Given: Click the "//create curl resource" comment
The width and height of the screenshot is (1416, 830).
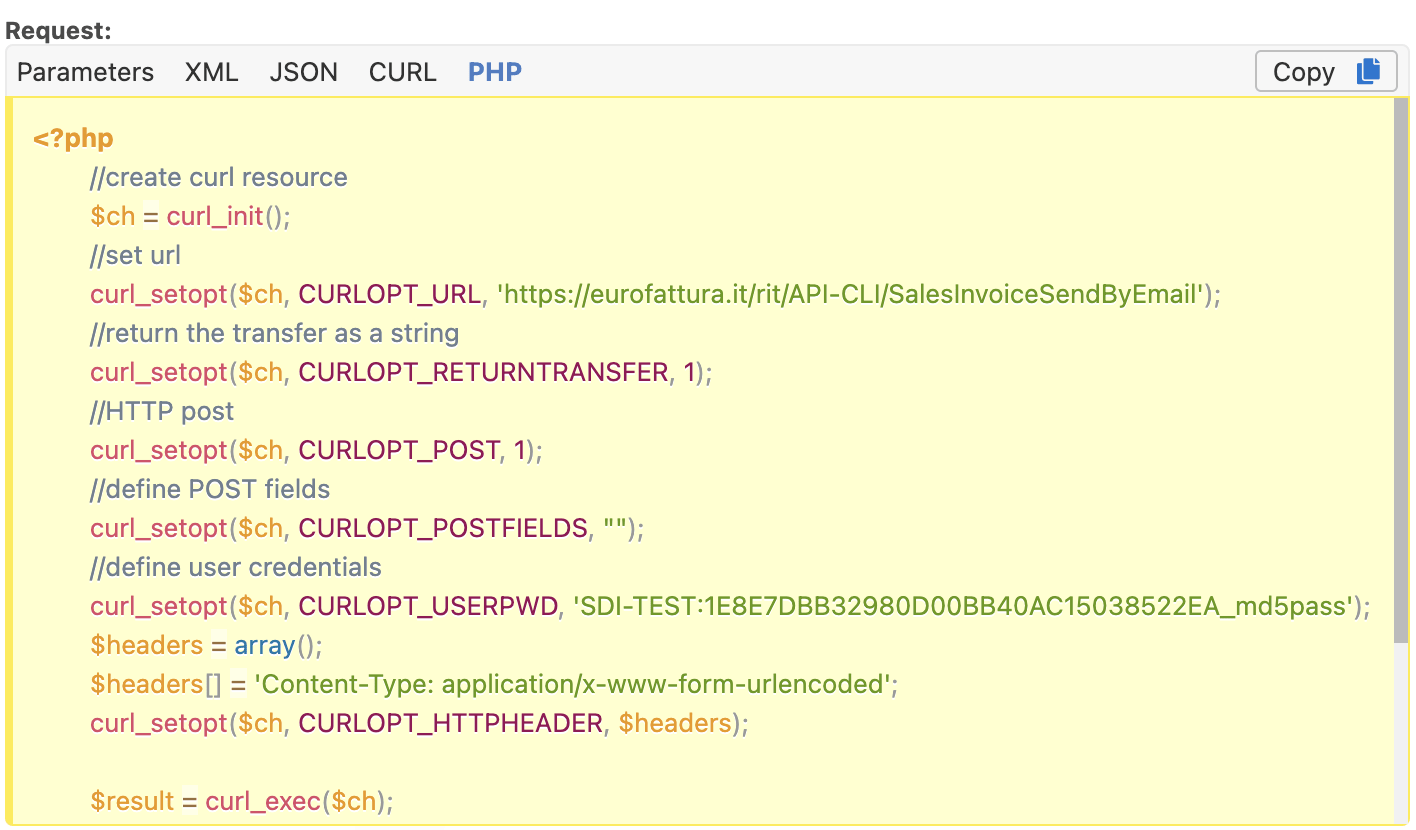Looking at the screenshot, I should point(218,177).
